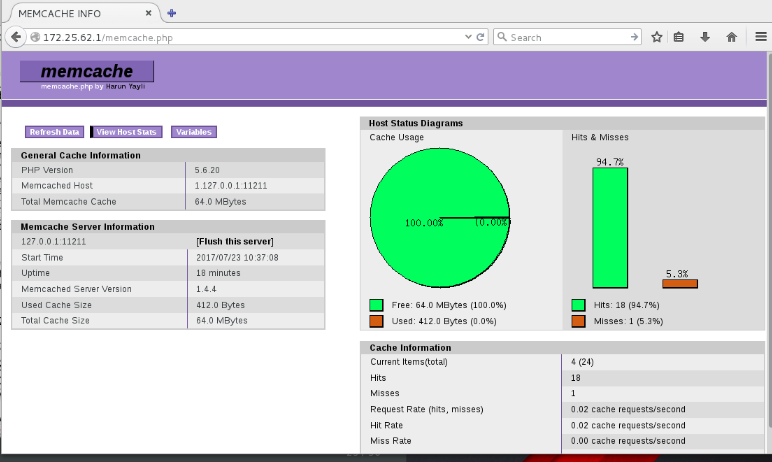Click Misses: 1 (5.3%) legend text
Screen dimensions: 772x462
(x=628, y=321)
